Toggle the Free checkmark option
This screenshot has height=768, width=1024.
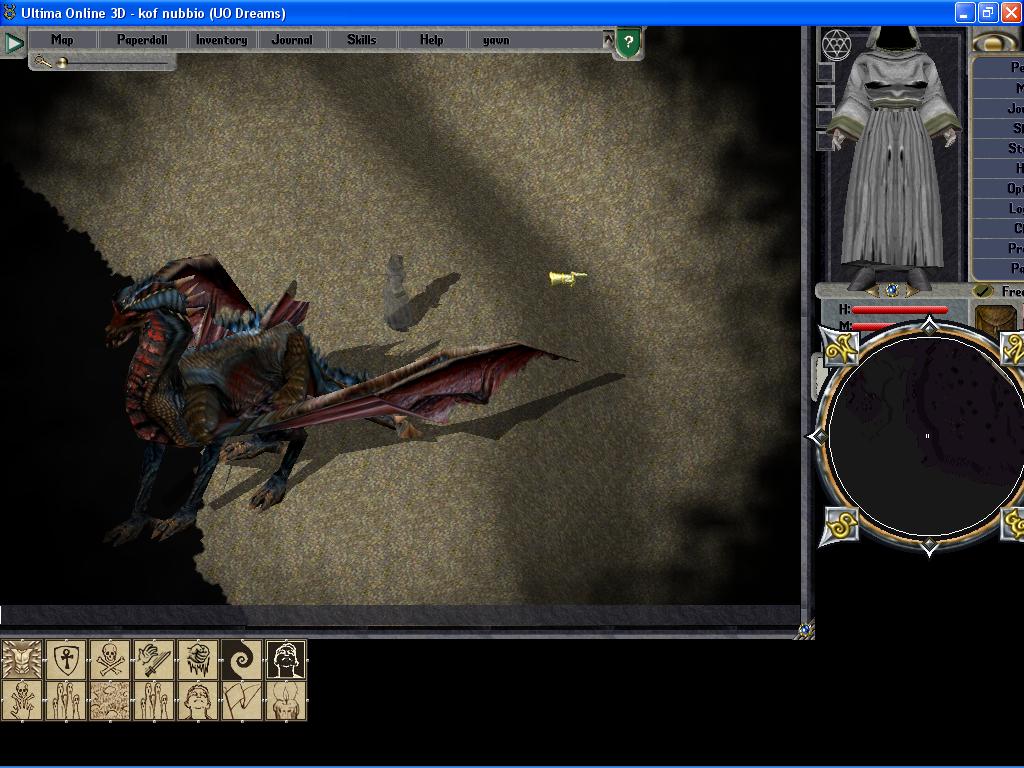pyautogui.click(x=982, y=291)
